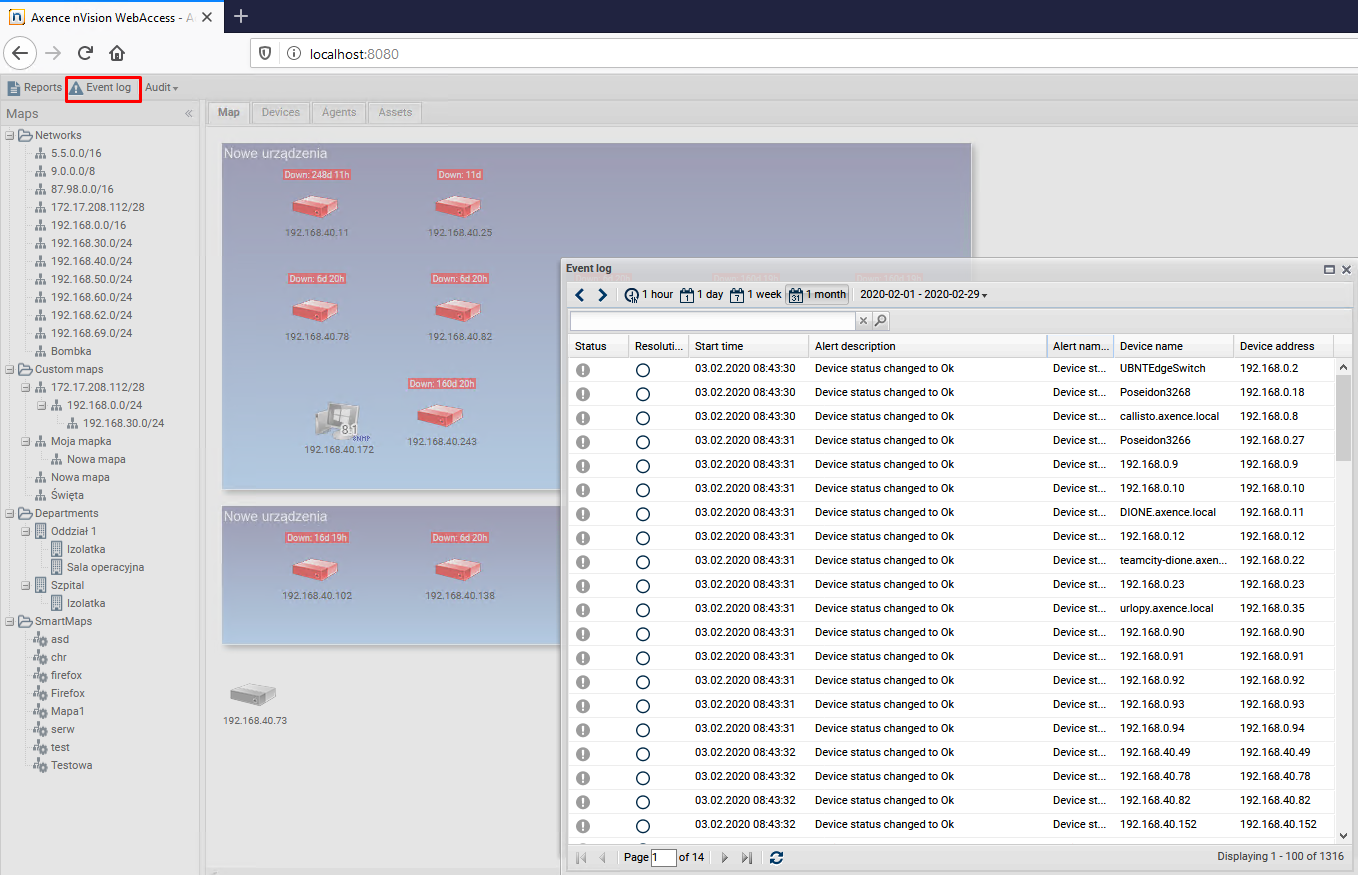Collapse the Networks tree folder
This screenshot has height=875, width=1358.
click(10, 136)
